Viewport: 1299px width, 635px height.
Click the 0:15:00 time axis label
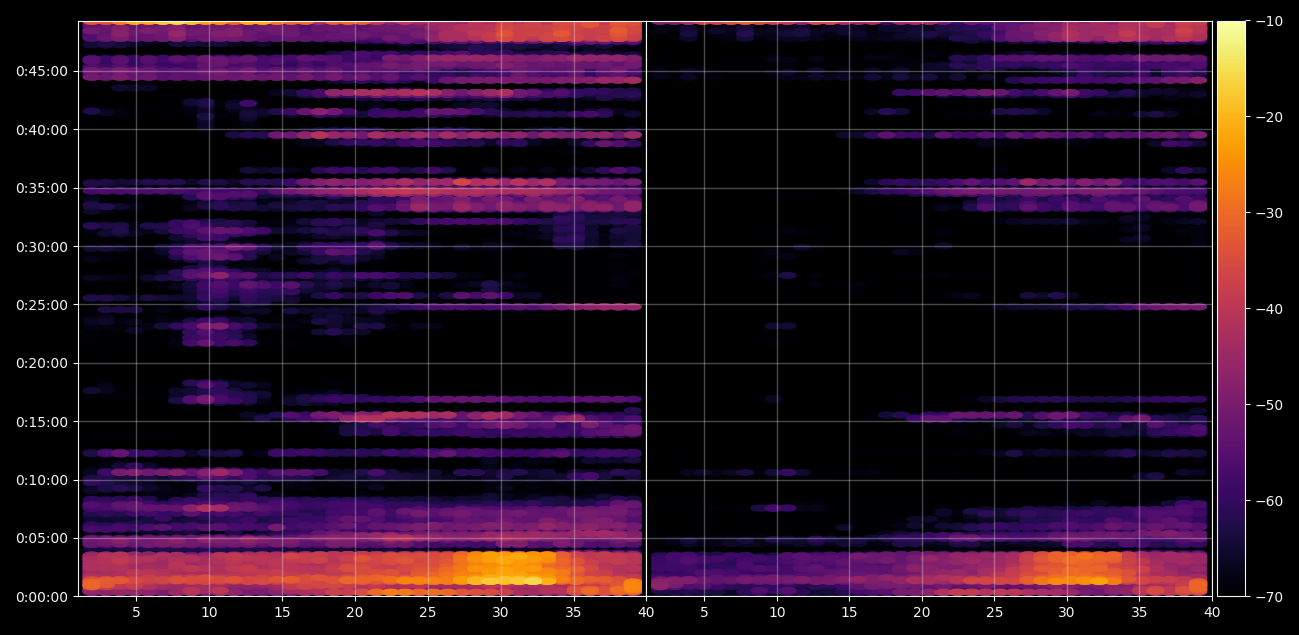42,421
